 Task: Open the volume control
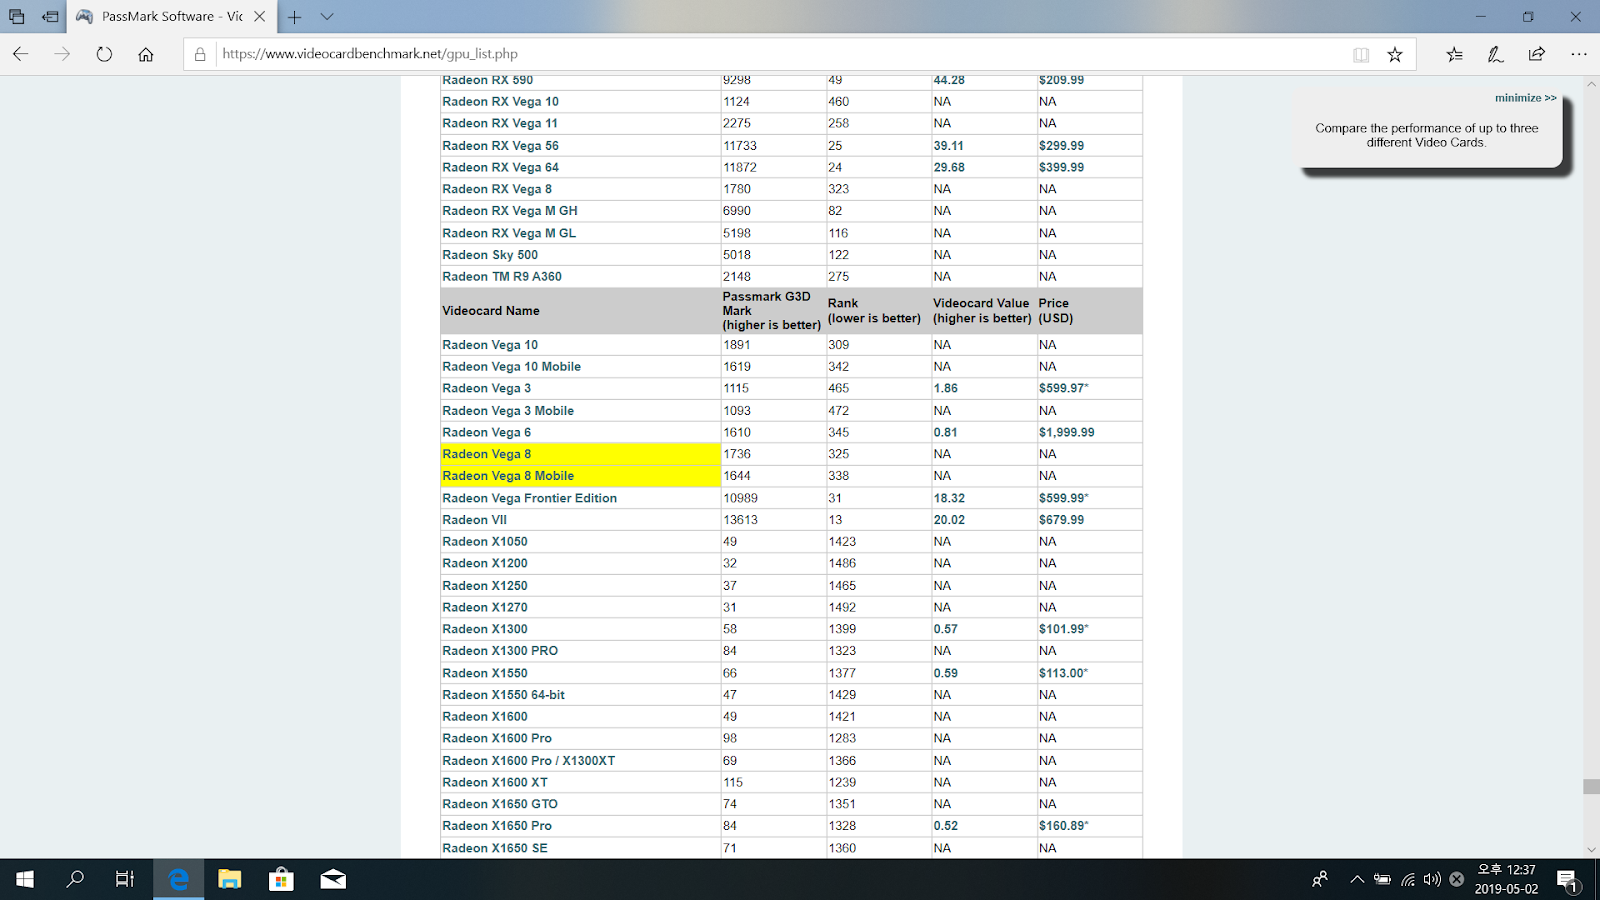[x=1432, y=879]
